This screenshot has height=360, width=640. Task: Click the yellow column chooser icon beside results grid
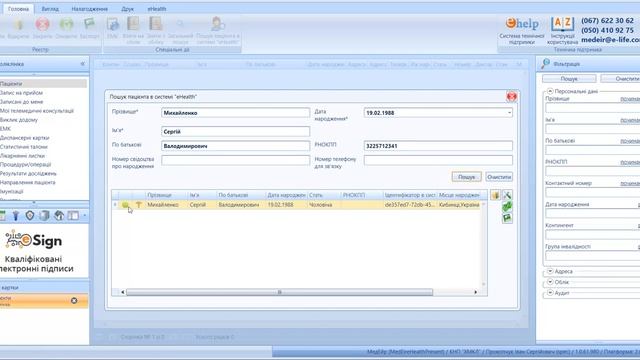click(x=496, y=195)
